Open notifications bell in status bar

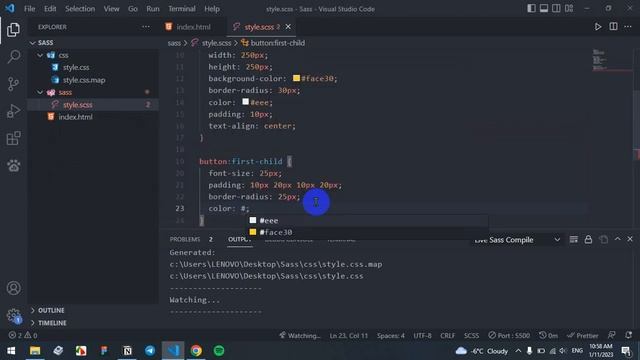[x=628, y=335]
